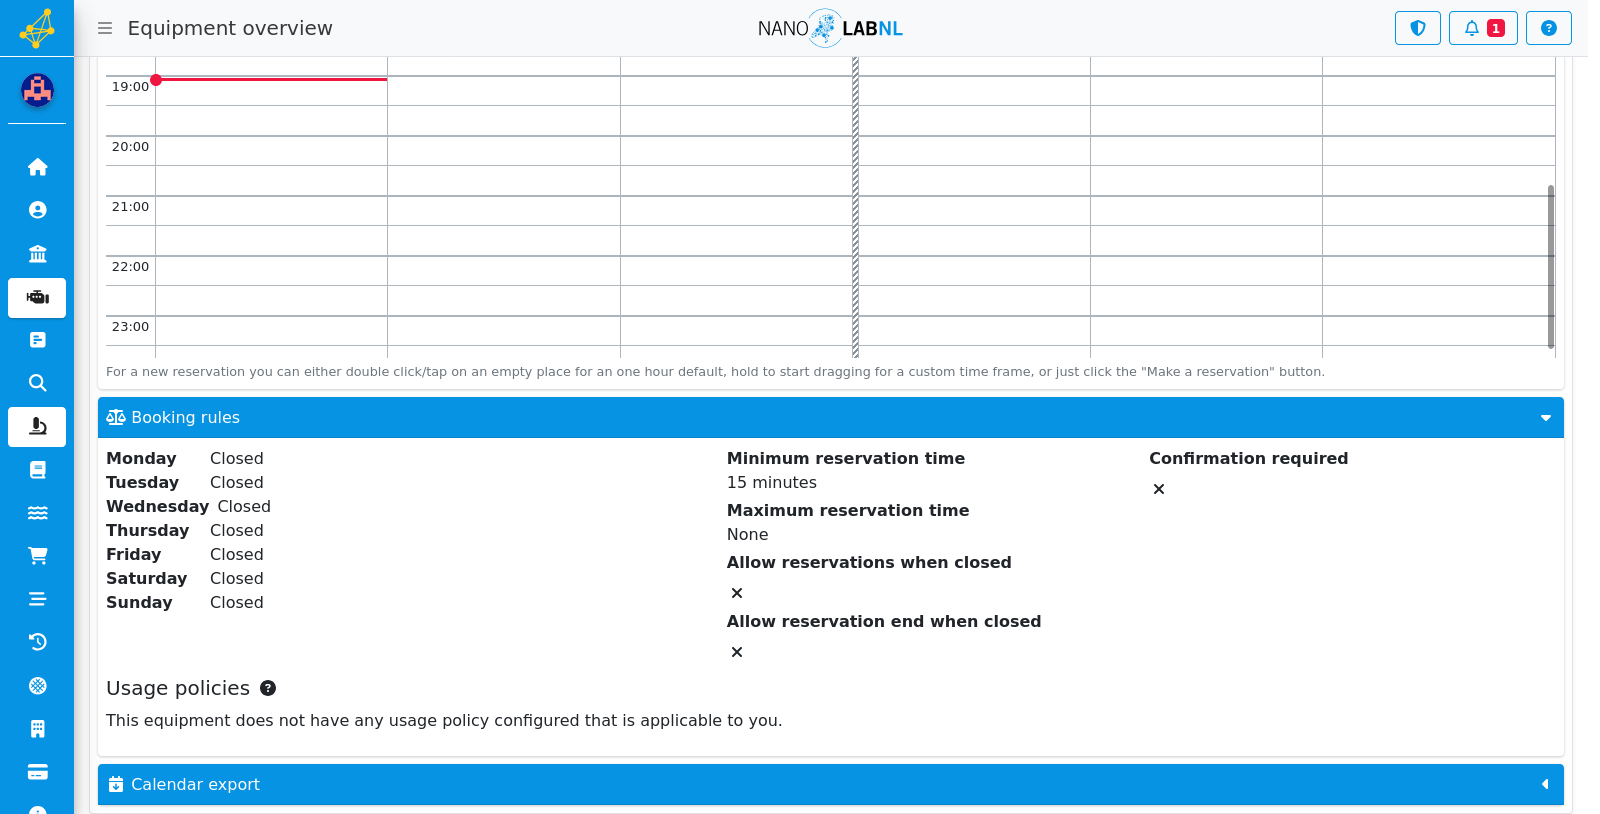Image resolution: width=1600 pixels, height=814 pixels.
Task: Click the red current-time marker dot
Action: coord(156,80)
